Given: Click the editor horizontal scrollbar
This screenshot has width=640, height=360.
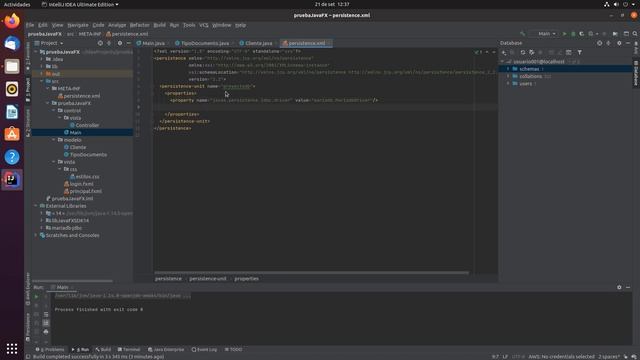Looking at the screenshot, I should (x=311, y=273).
